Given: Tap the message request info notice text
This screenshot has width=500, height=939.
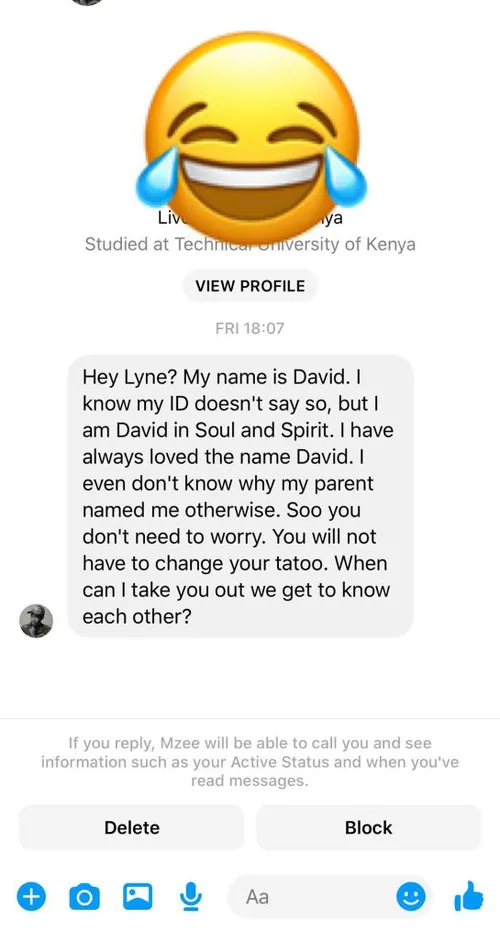Looking at the screenshot, I should coord(250,762).
